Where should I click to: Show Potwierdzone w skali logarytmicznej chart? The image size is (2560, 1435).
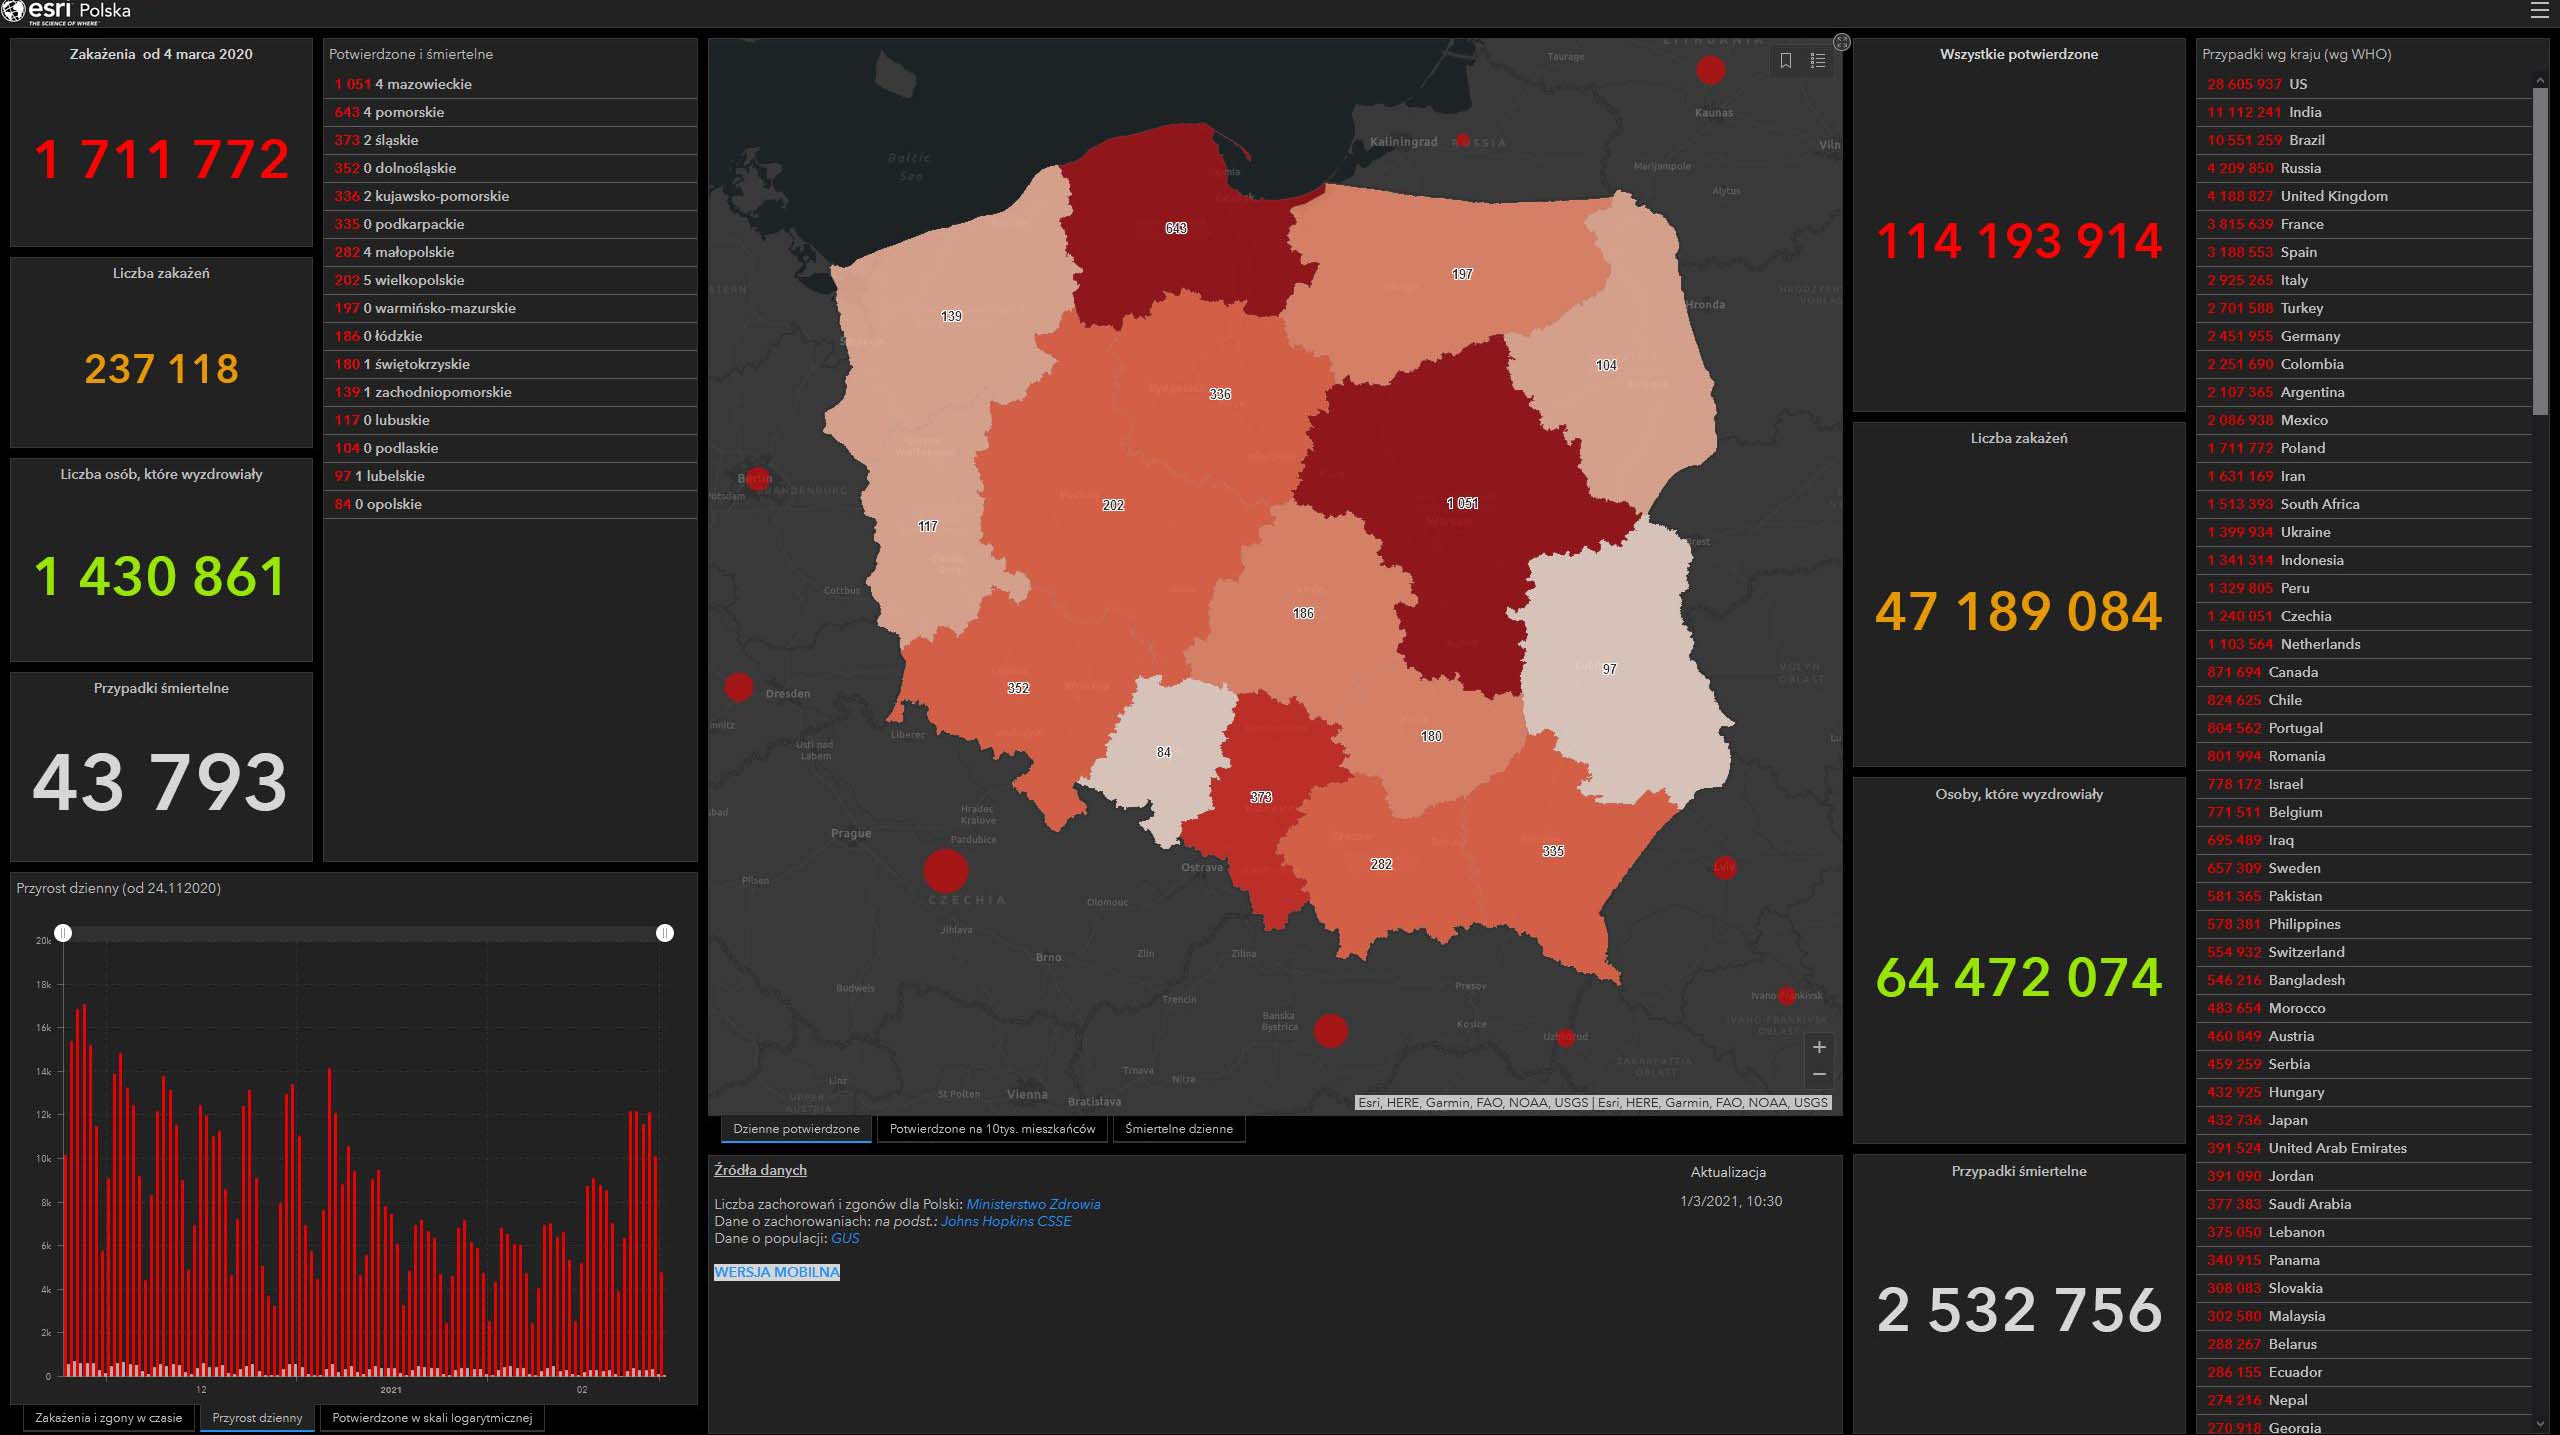(432, 1418)
